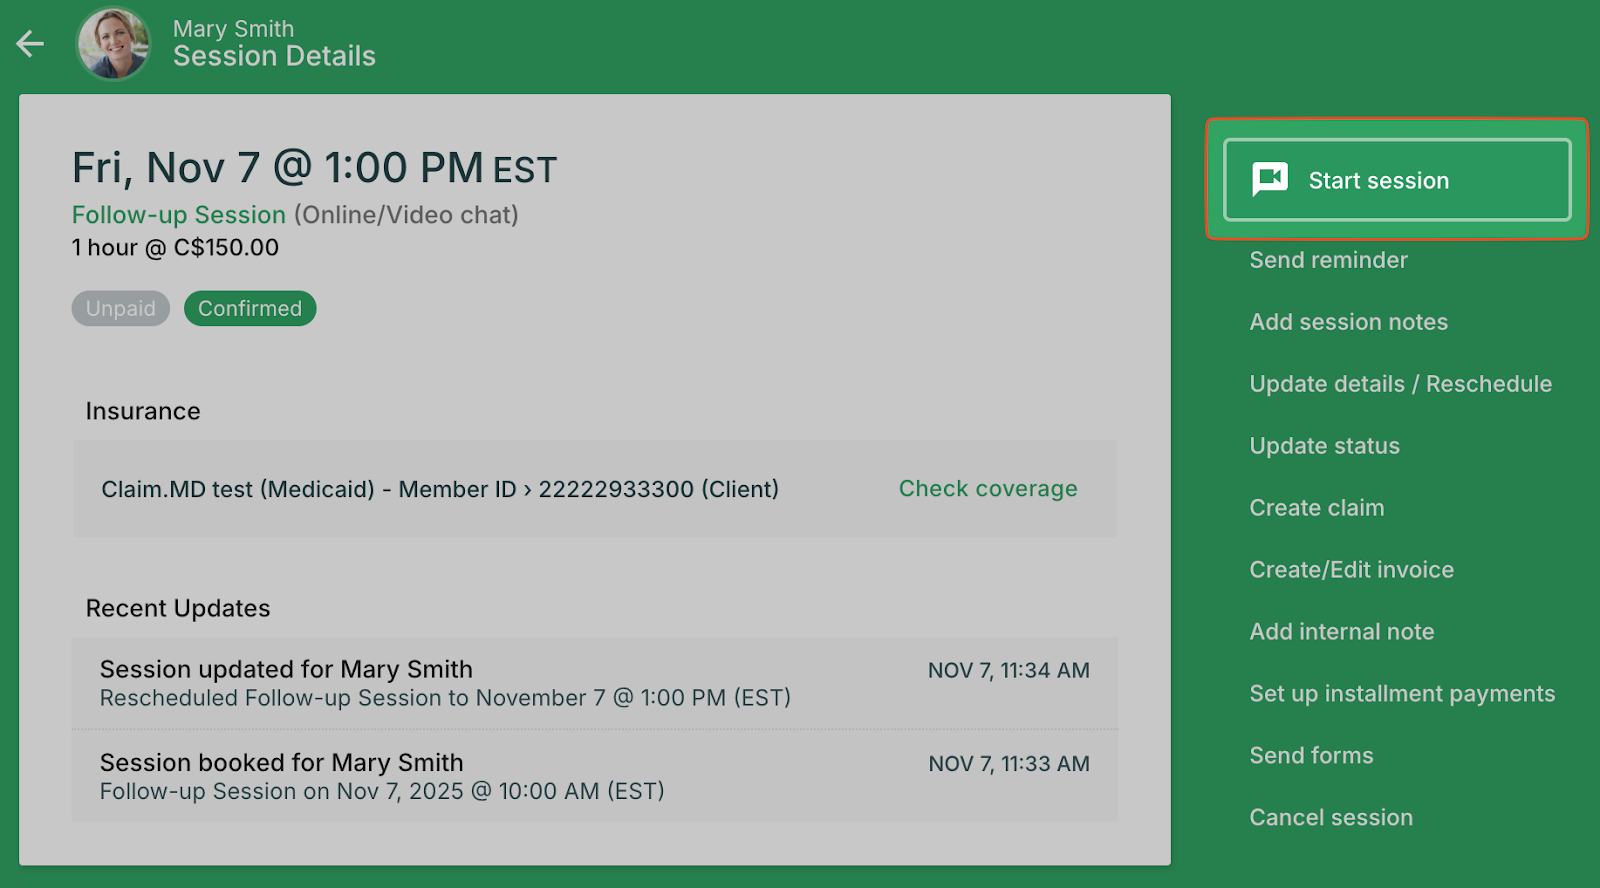Image resolution: width=1600 pixels, height=888 pixels.
Task: Click the Check coverage link
Action: (987, 489)
